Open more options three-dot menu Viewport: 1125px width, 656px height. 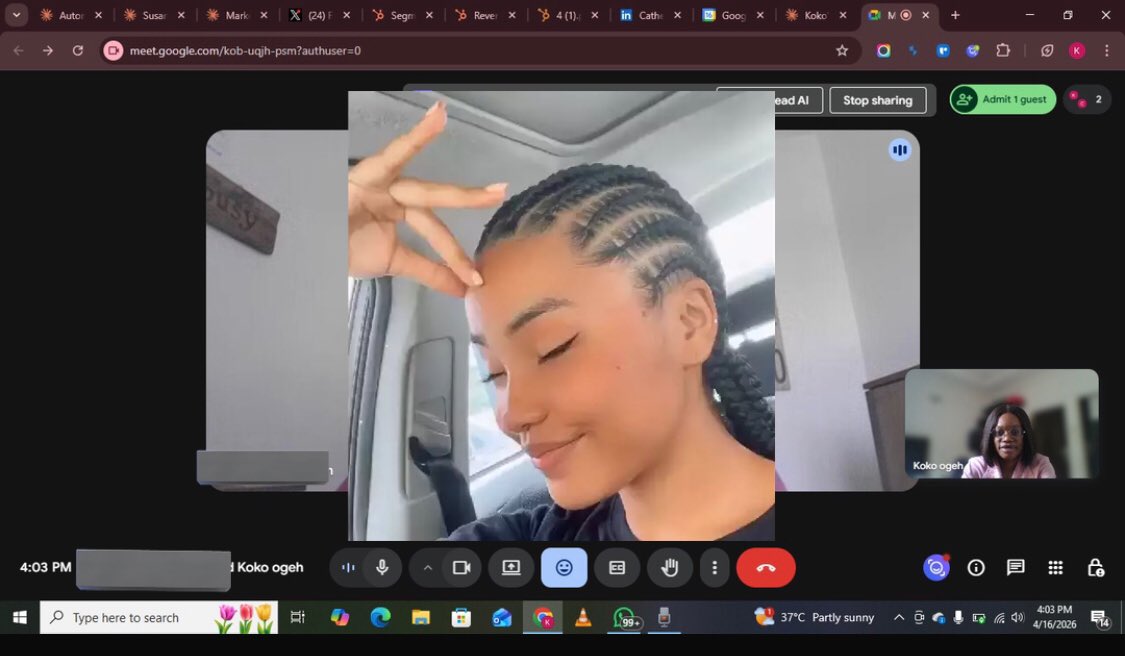[x=715, y=568]
